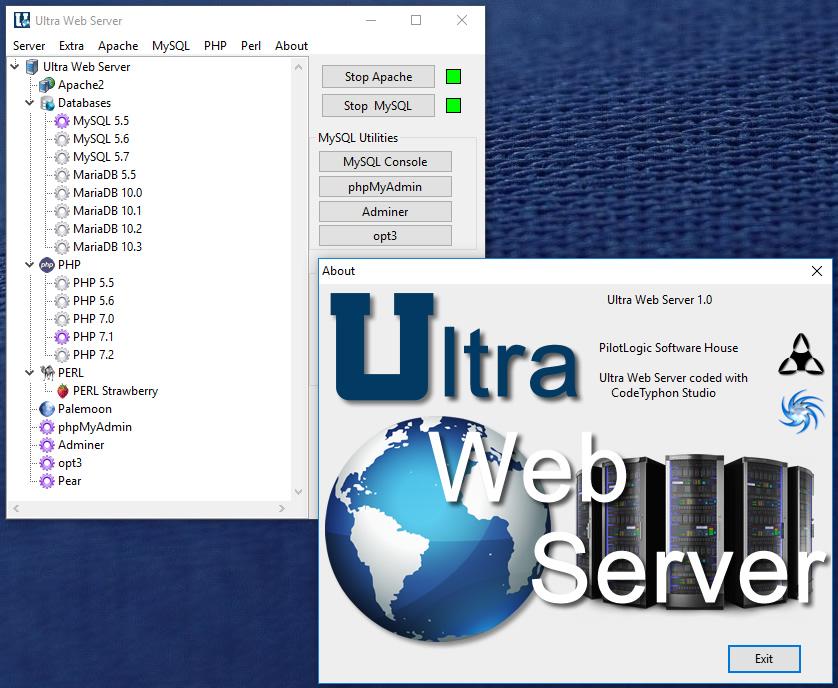The width and height of the screenshot is (838, 688).
Task: Click the "PilotLogic Software House" text
Action: 668,348
